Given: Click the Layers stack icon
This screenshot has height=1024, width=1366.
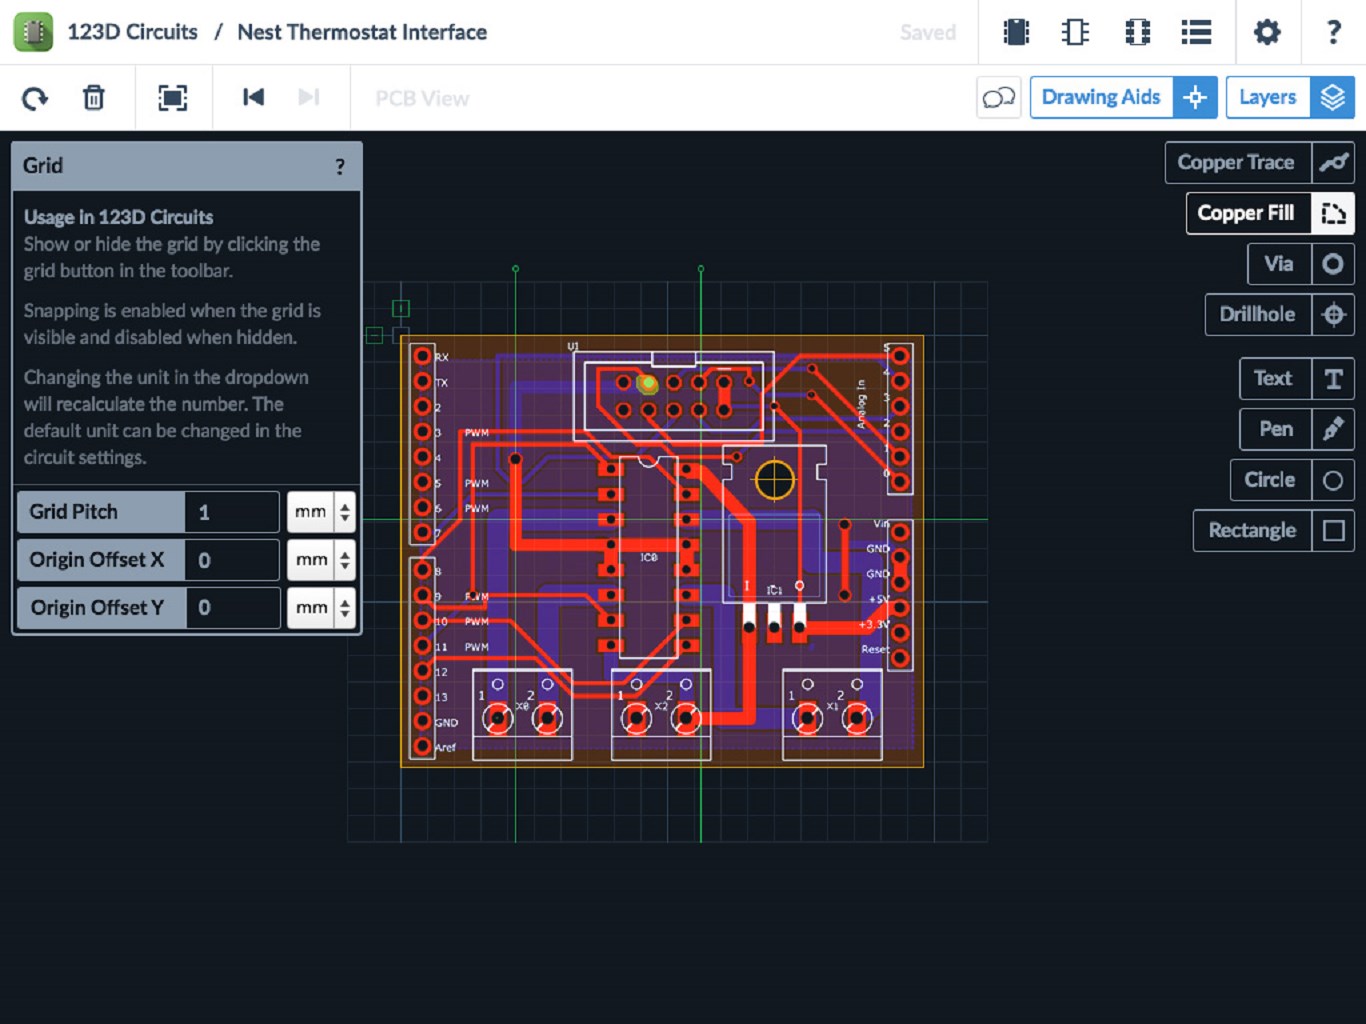Looking at the screenshot, I should tap(1332, 97).
